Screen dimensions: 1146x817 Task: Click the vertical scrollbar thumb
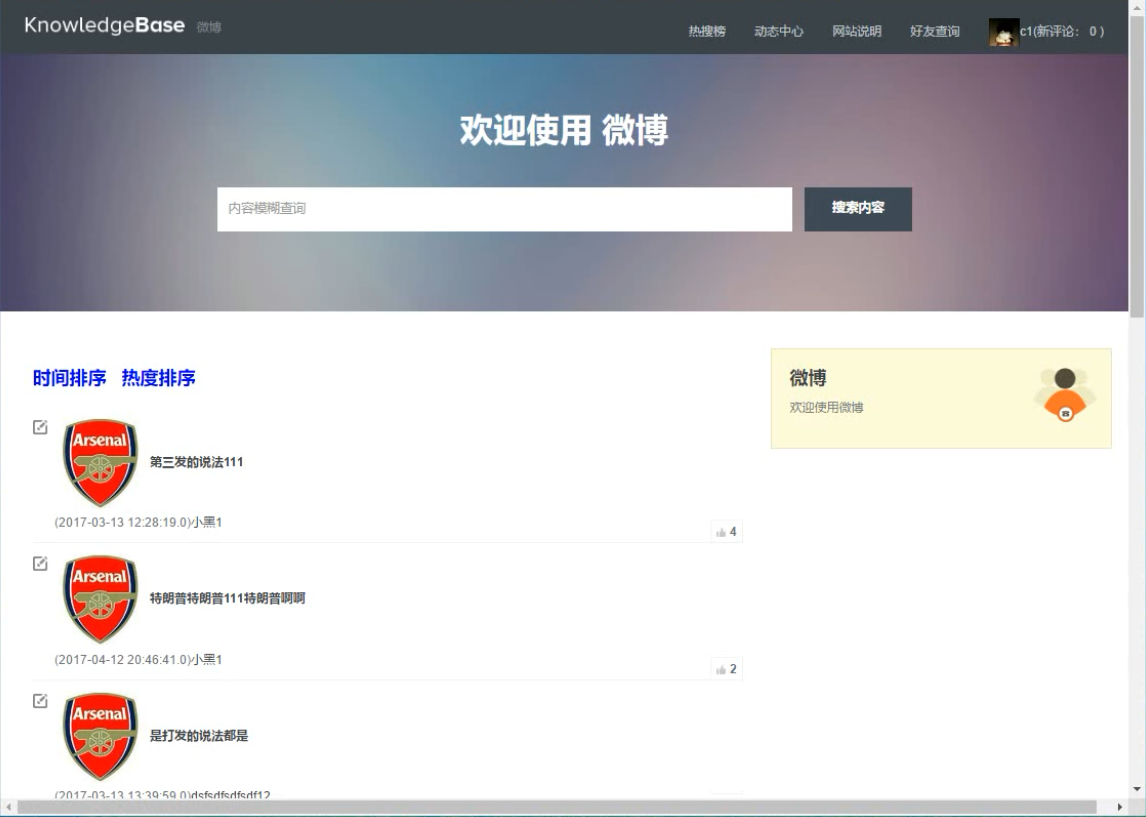click(x=1136, y=165)
